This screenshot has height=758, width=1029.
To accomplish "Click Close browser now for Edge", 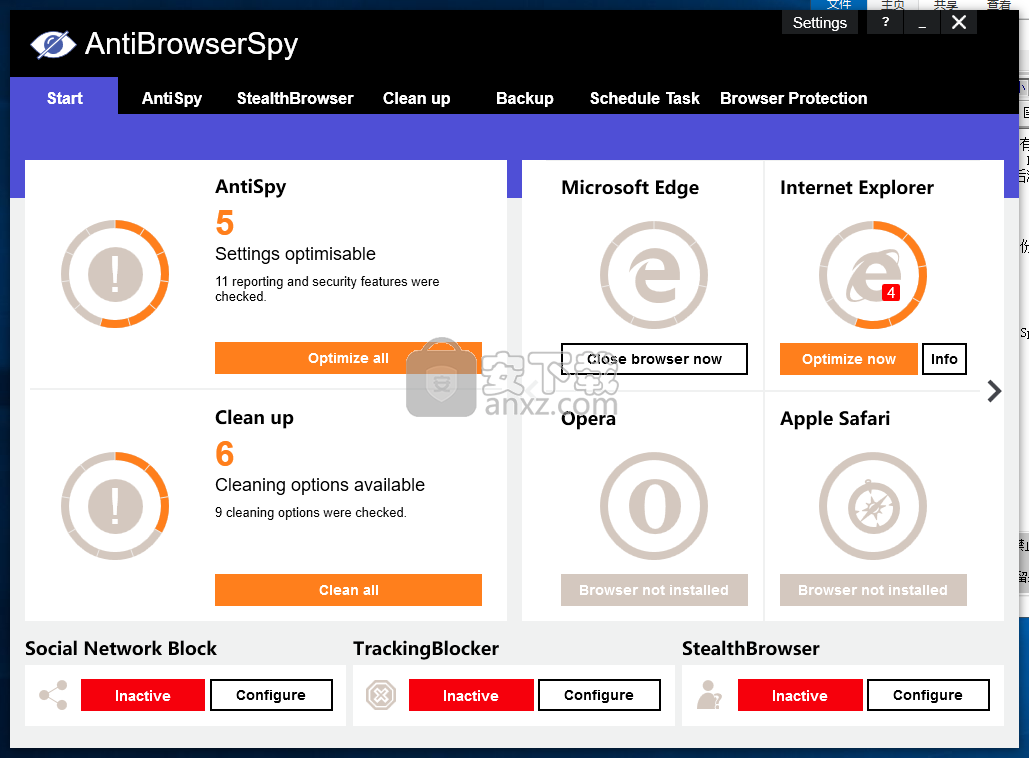I will point(654,359).
